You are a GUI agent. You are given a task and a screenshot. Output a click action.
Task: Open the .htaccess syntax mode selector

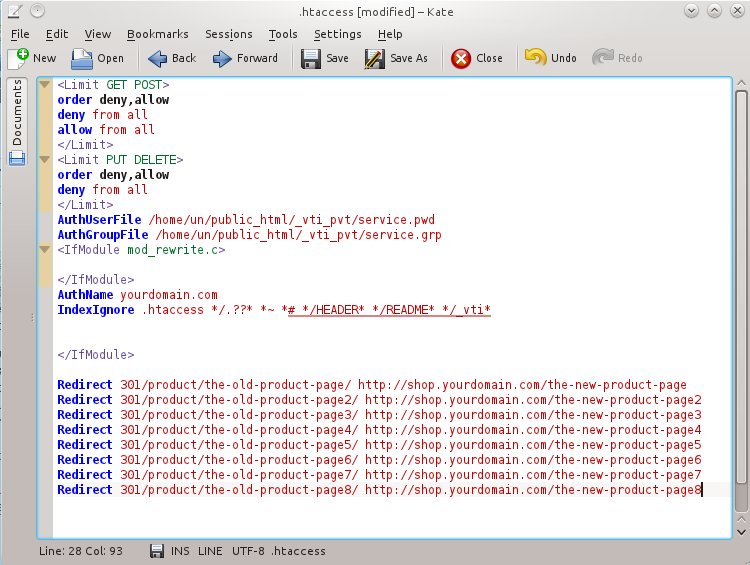tap(298, 551)
